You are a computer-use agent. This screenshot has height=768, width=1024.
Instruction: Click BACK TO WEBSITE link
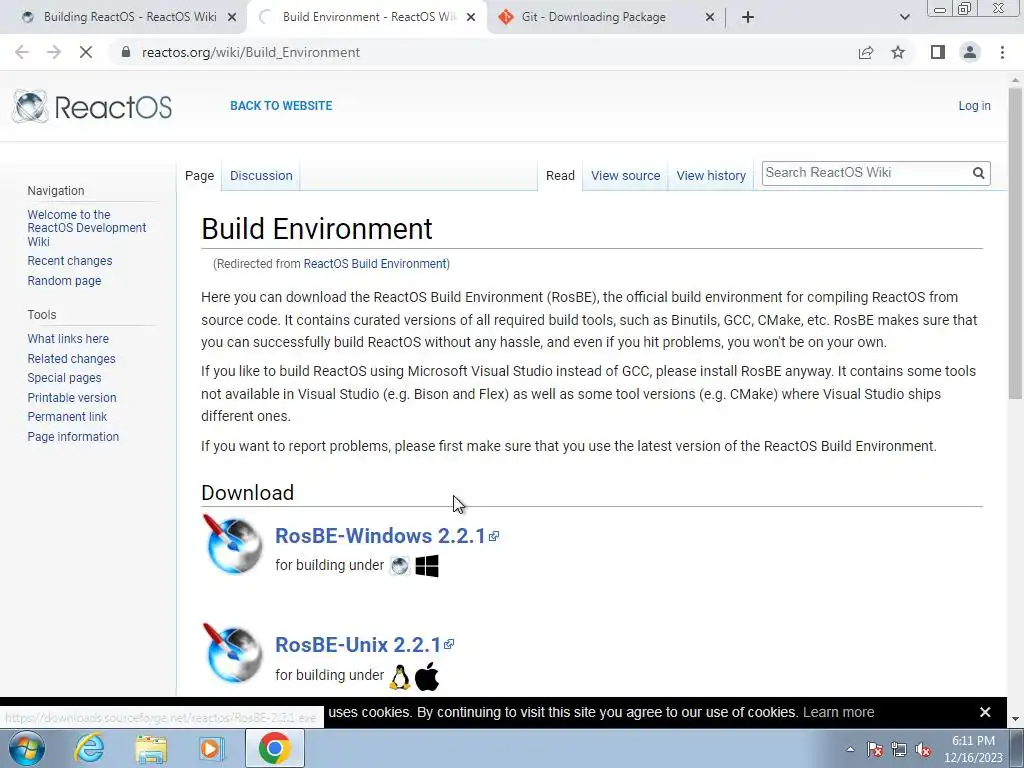click(x=281, y=106)
